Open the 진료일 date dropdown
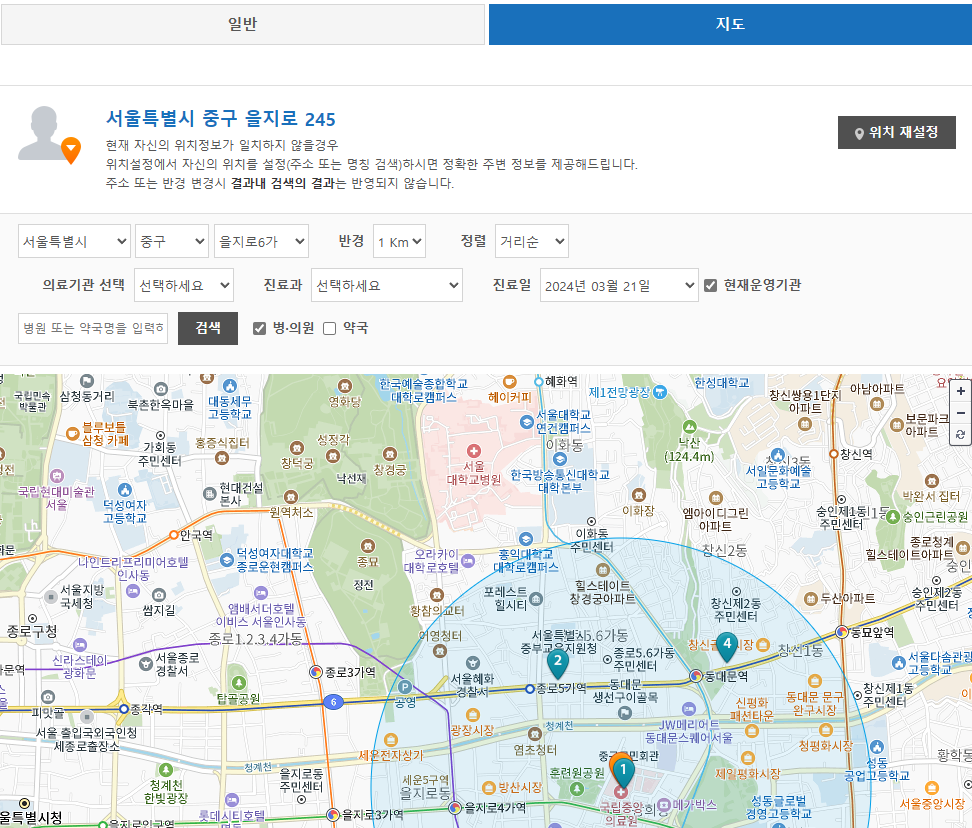 tap(619, 285)
